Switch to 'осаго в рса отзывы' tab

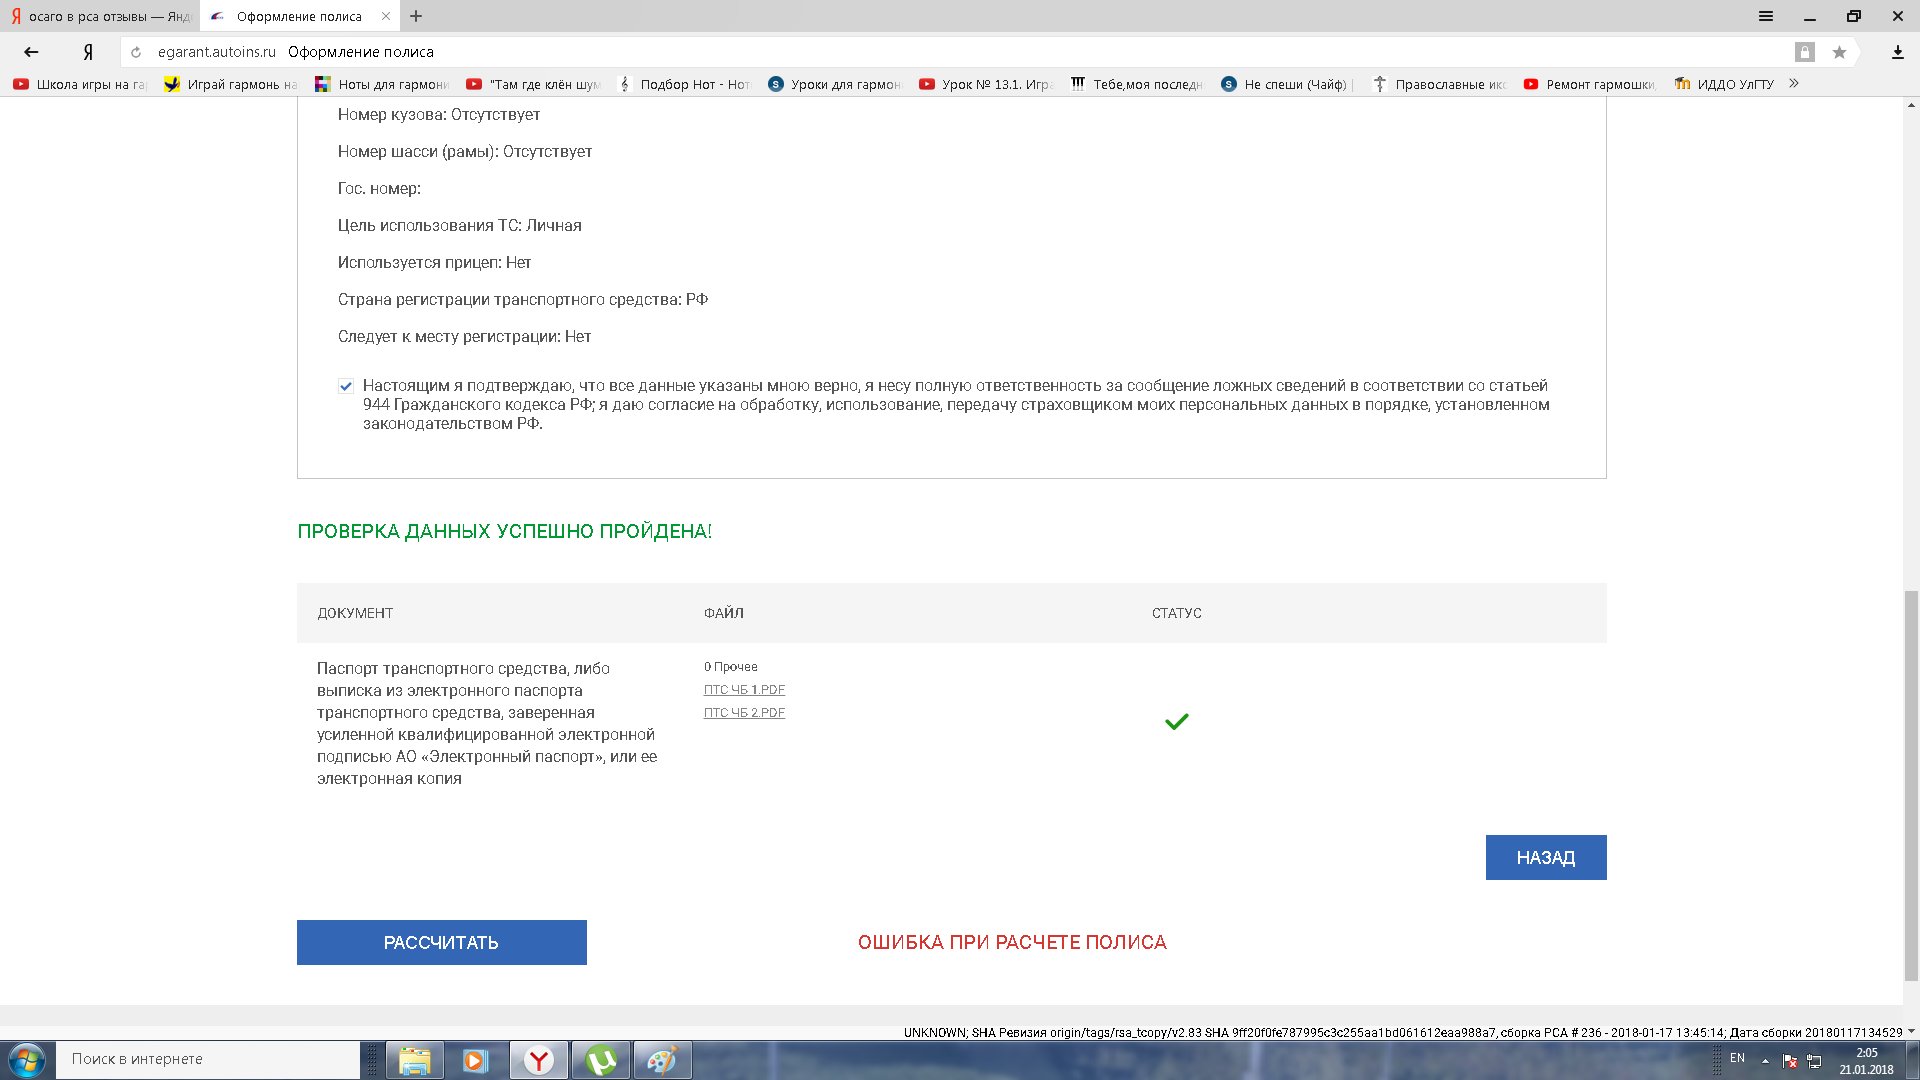100,16
